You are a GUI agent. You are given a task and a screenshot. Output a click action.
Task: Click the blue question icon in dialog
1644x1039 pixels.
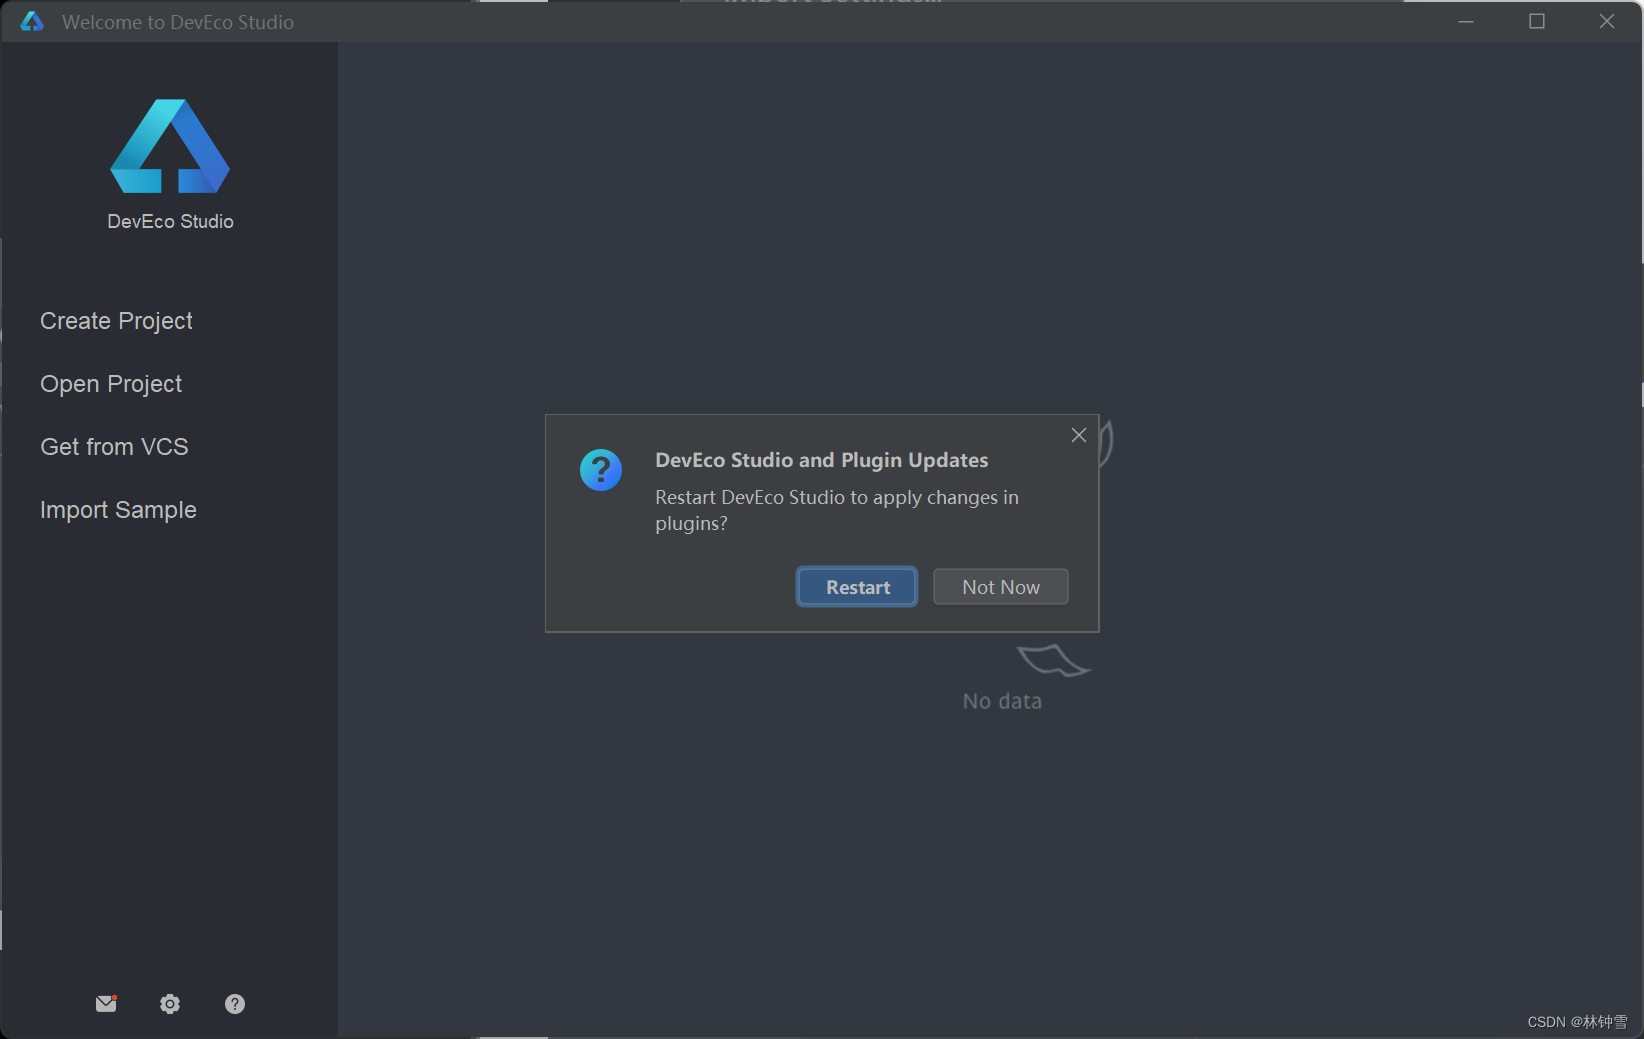(601, 470)
